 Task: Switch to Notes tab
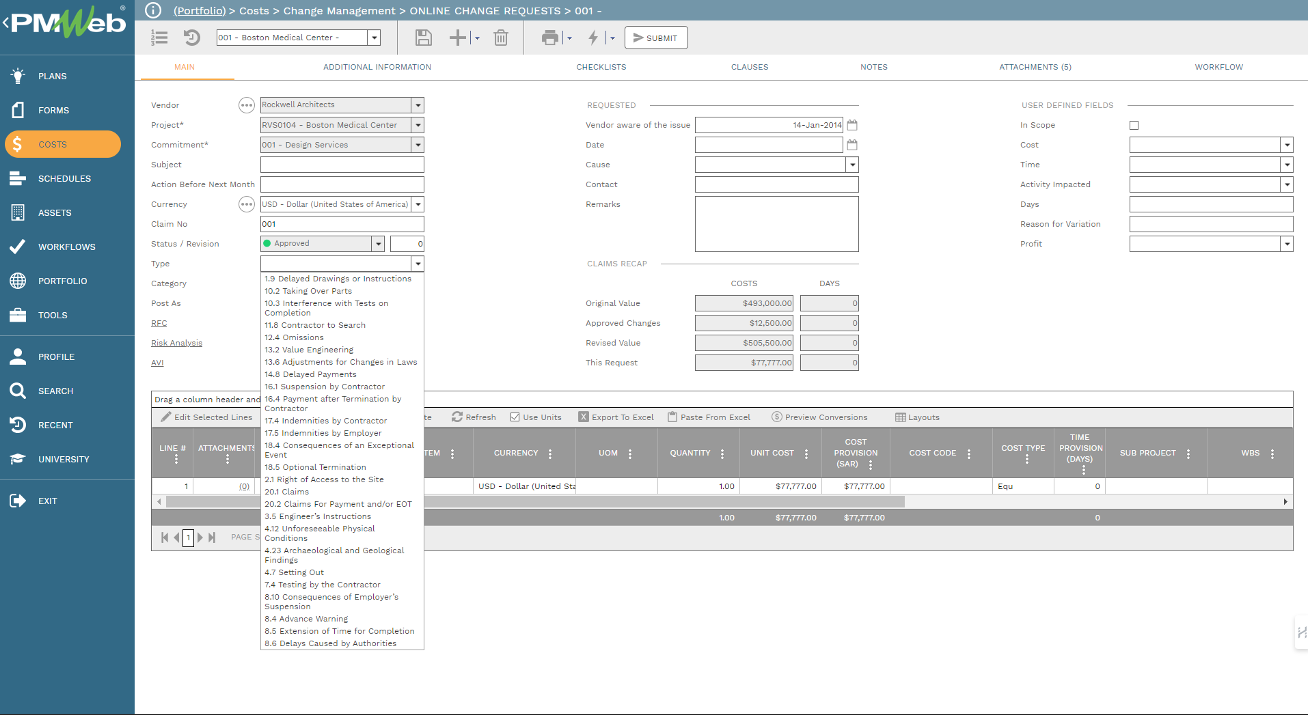click(x=874, y=67)
